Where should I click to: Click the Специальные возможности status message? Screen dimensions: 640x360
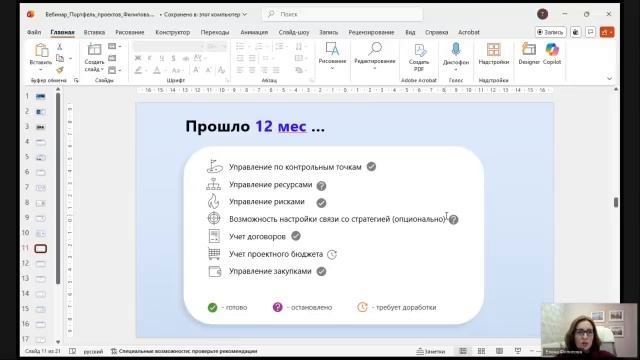[x=188, y=351]
